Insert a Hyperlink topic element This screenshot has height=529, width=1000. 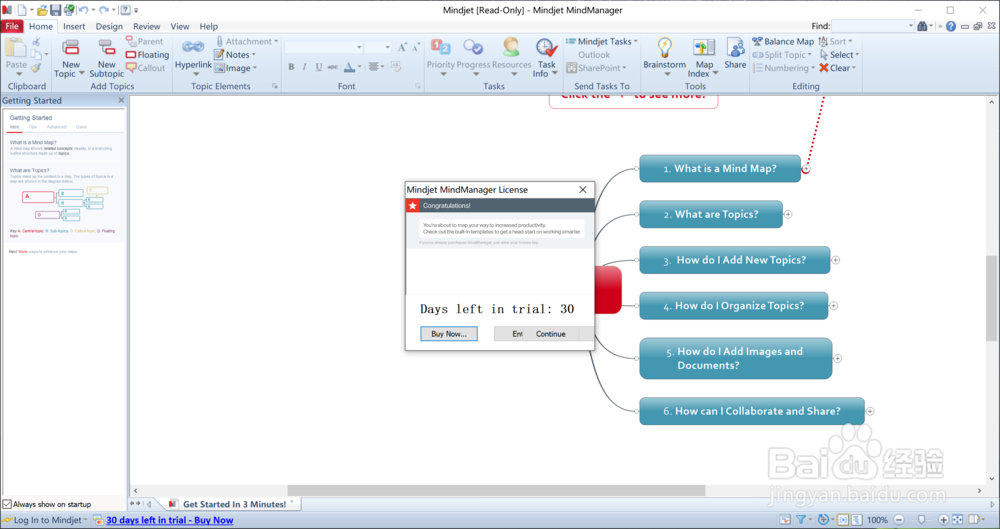point(193,56)
